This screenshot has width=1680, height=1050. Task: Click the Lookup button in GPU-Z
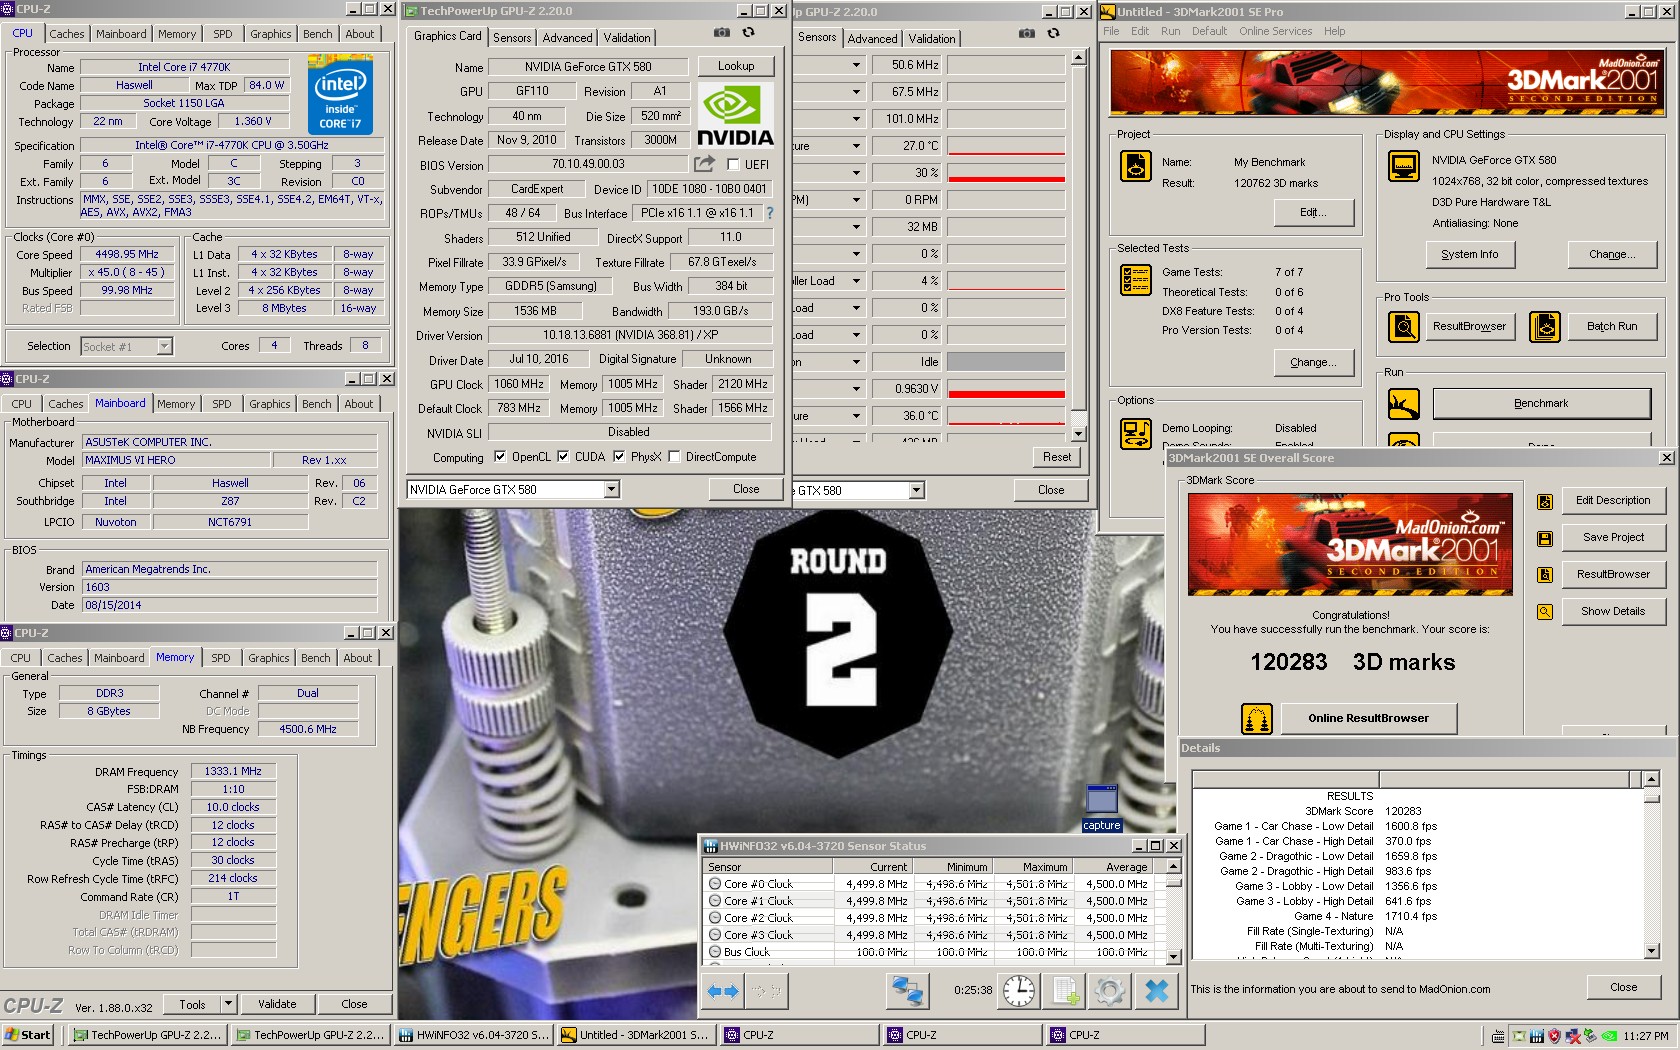736,66
